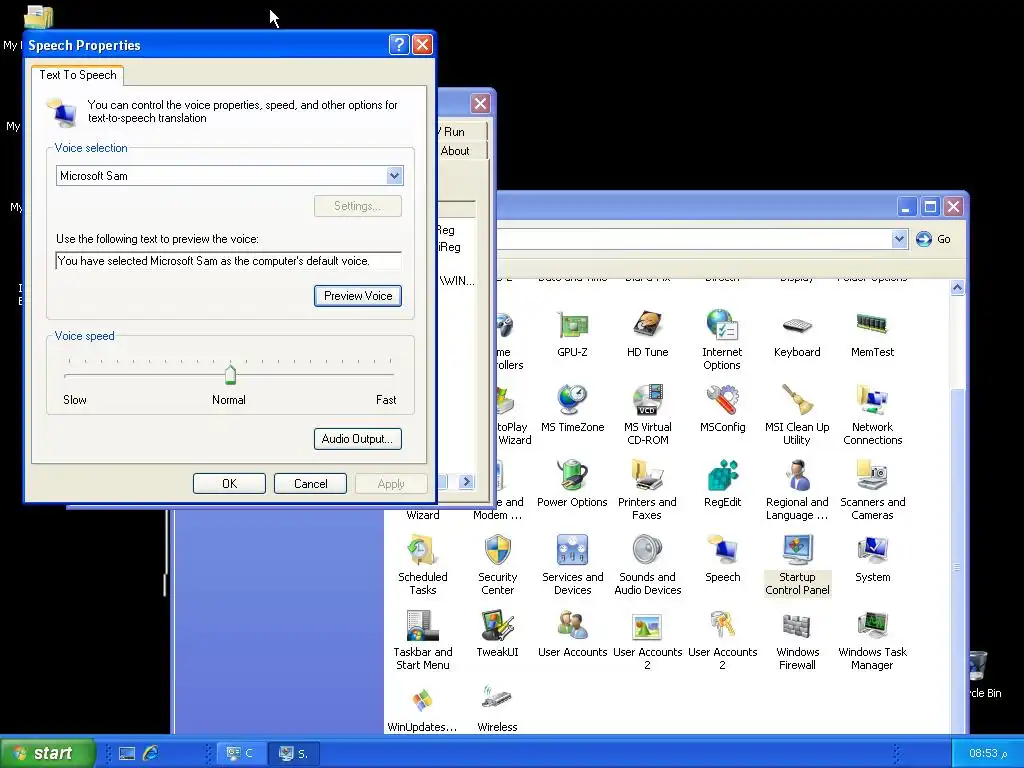Open the MSI Clean Up Utility icon
This screenshot has width=1024, height=768.
coord(797,415)
